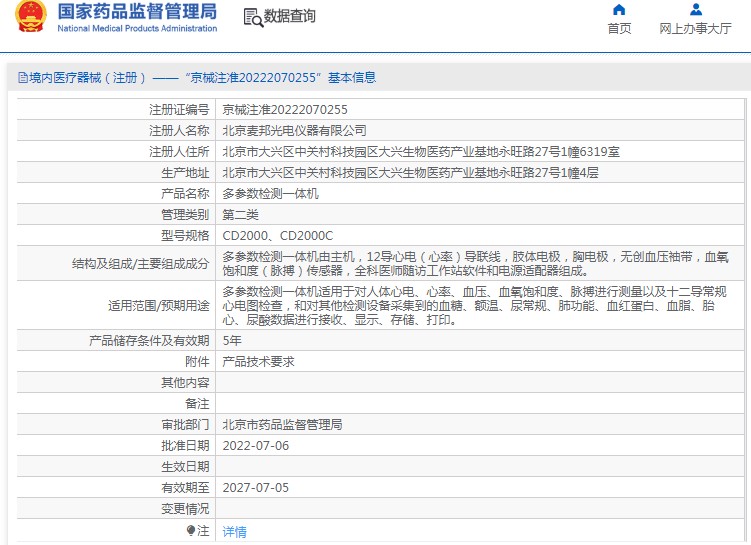Viewport: 751px width, 545px height.
Task: Click the national emblem logo
Action: (x=31, y=16)
